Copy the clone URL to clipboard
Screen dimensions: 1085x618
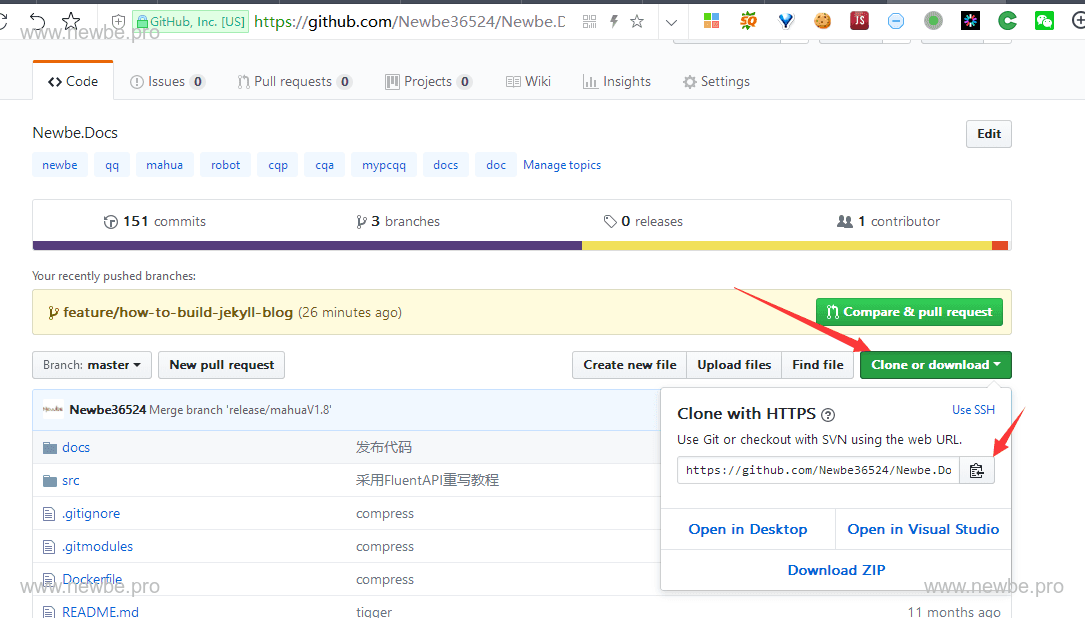976,470
